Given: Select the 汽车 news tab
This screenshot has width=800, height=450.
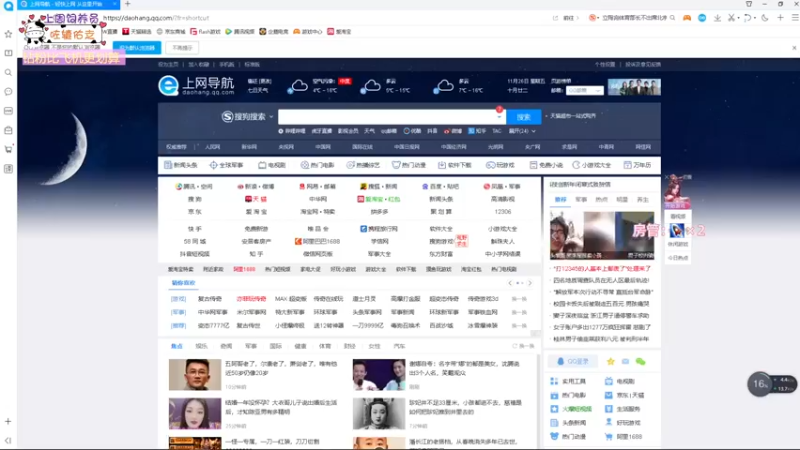Looking at the screenshot, I should point(399,346).
